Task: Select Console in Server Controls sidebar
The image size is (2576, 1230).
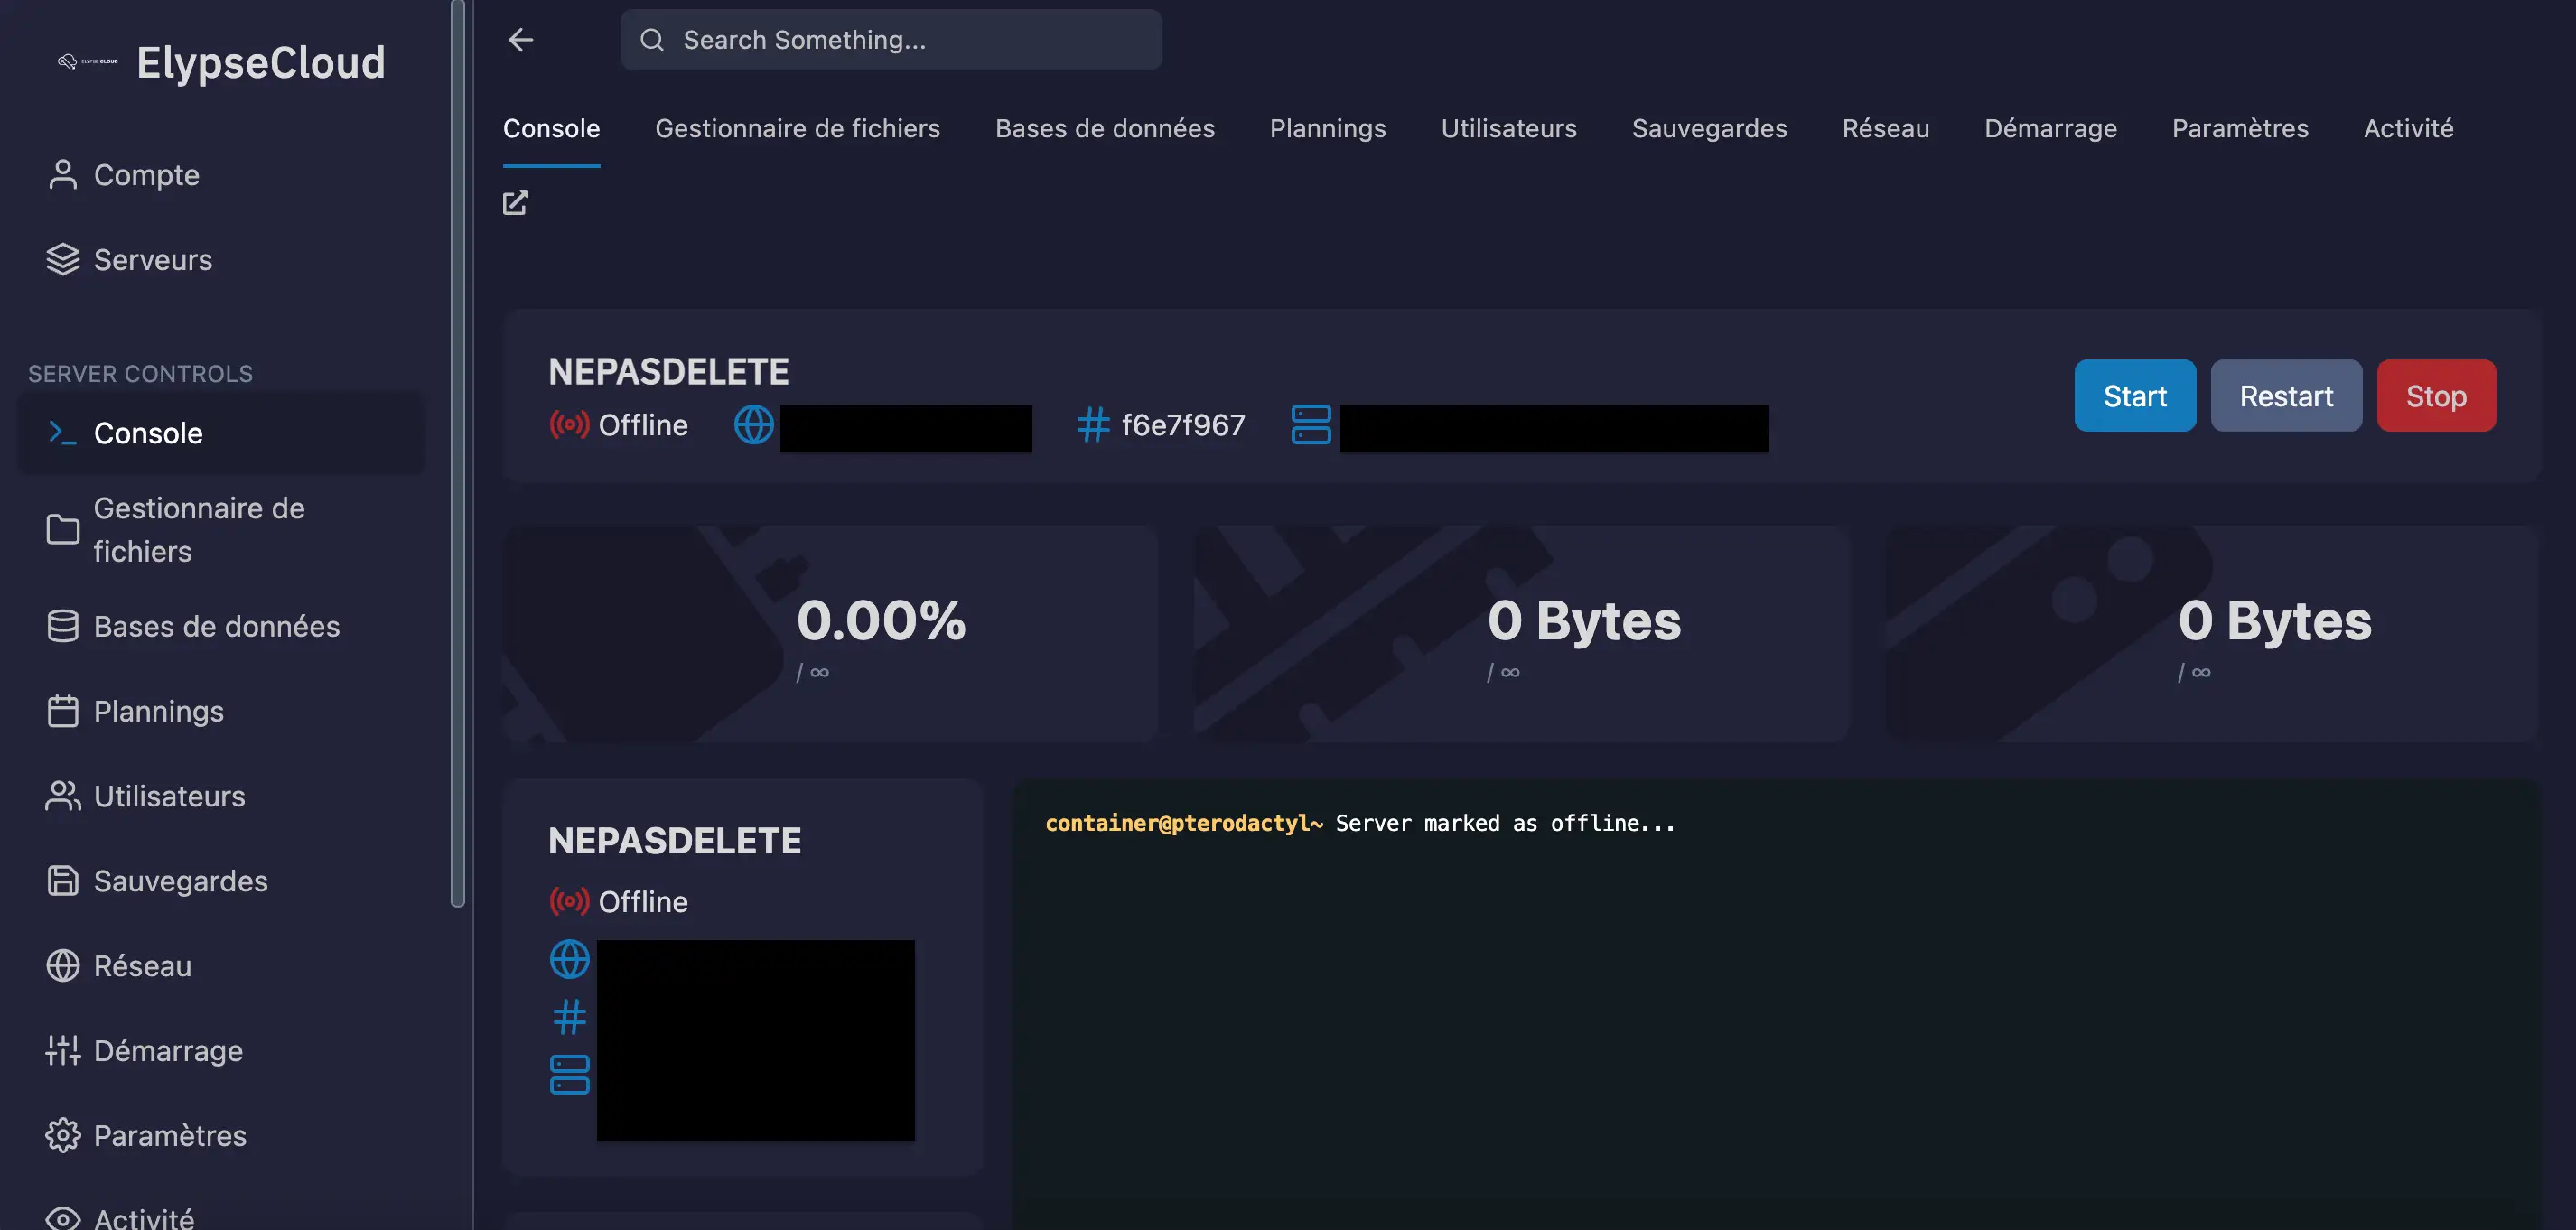Action: tap(221, 433)
